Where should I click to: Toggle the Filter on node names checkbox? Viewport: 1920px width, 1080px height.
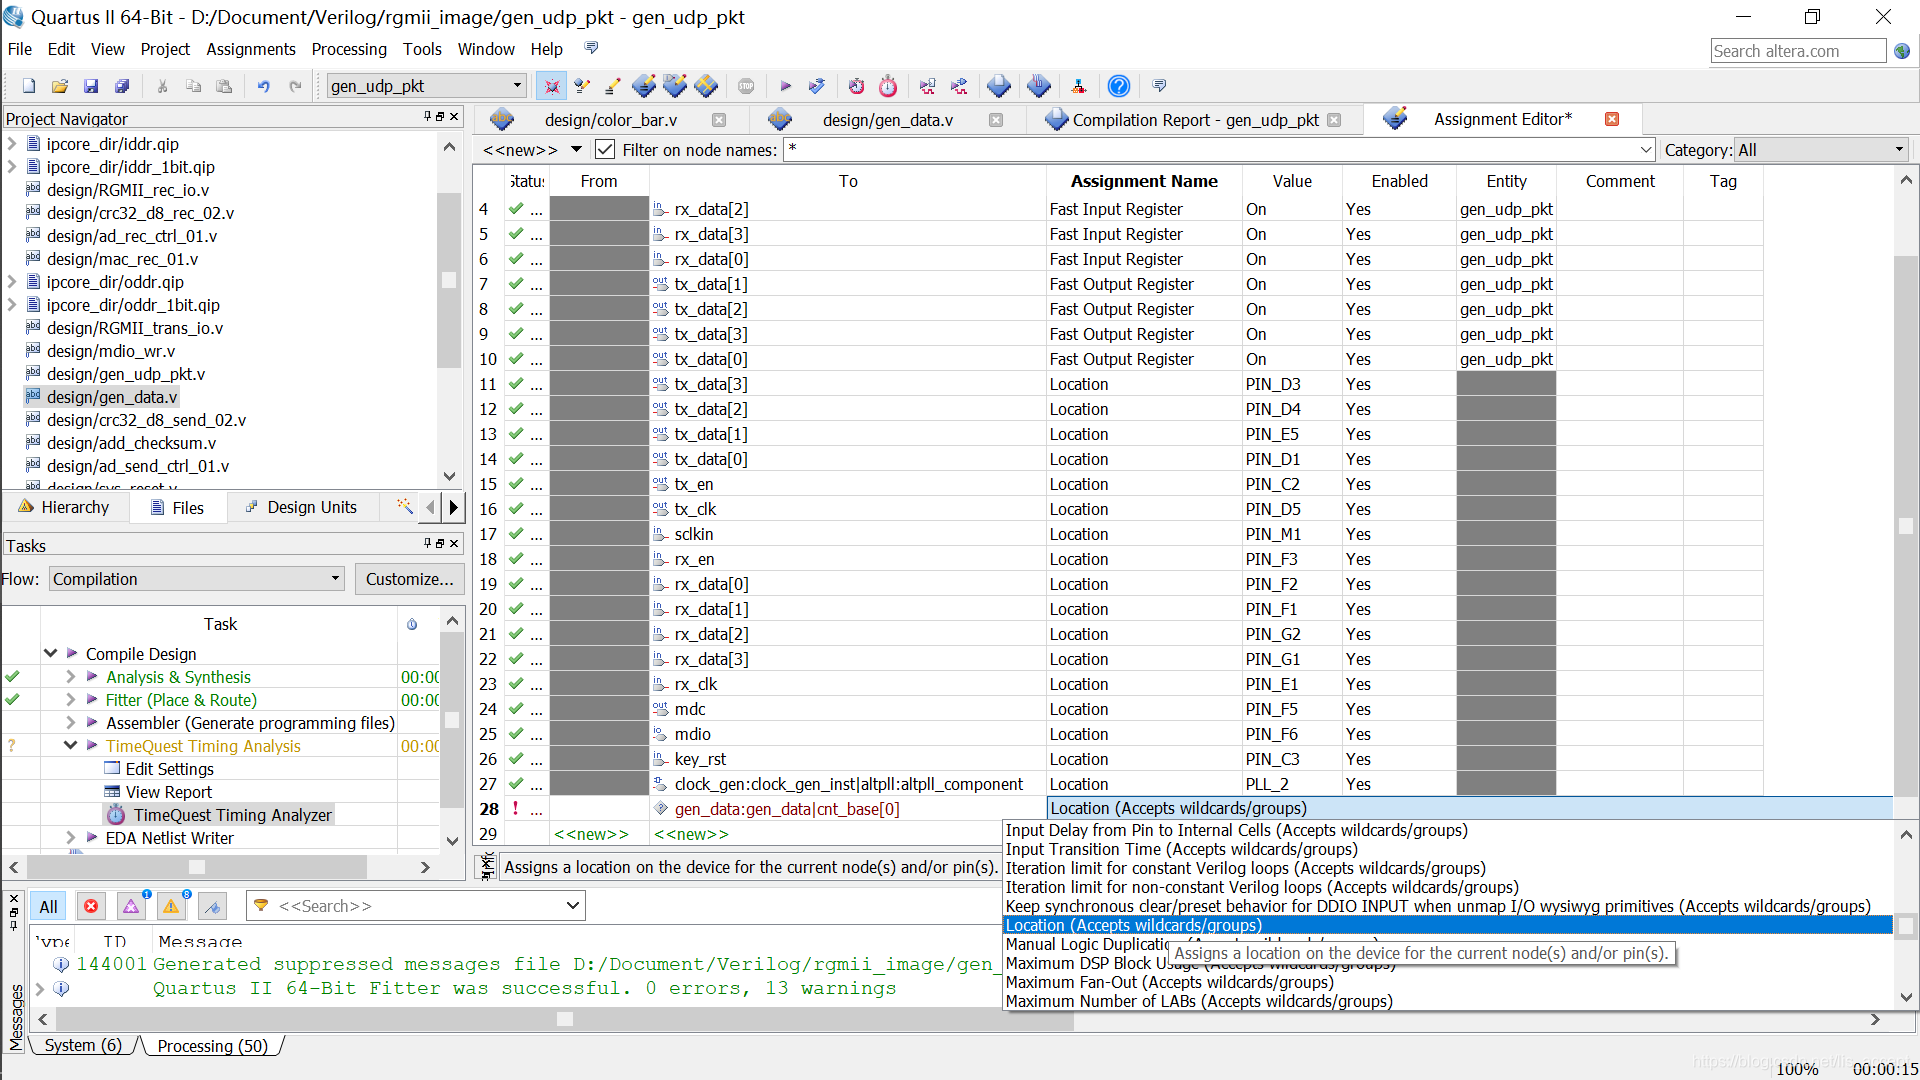pos(605,150)
